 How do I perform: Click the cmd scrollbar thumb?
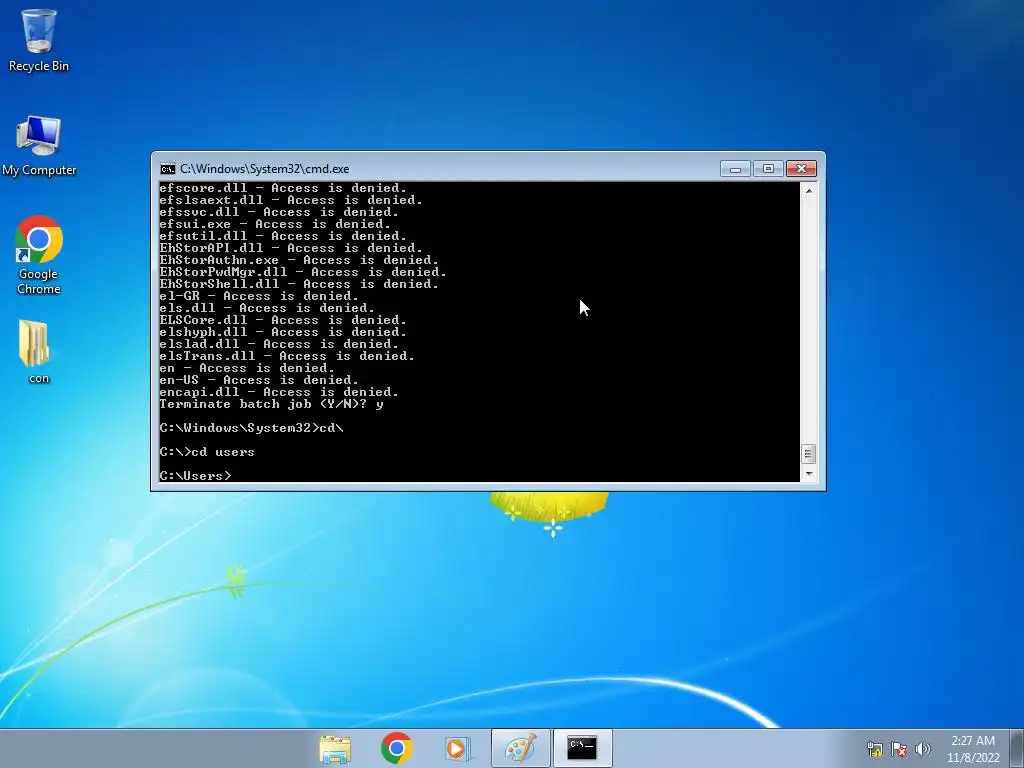(808, 453)
